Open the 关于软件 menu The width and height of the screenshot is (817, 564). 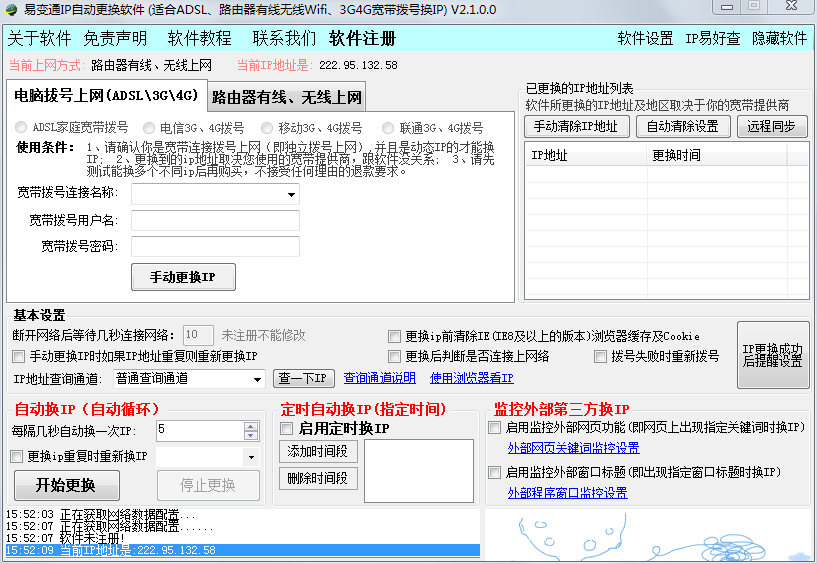(x=39, y=38)
